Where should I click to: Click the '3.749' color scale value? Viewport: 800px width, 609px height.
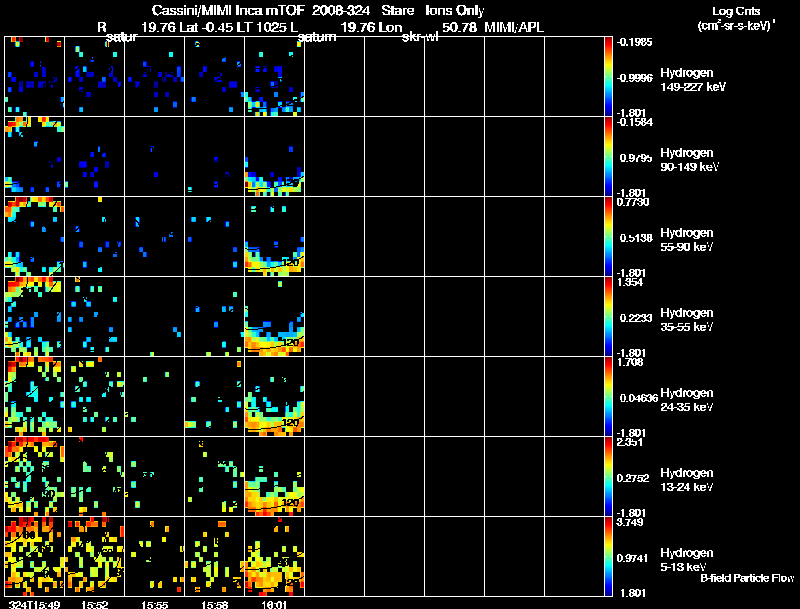click(630, 523)
